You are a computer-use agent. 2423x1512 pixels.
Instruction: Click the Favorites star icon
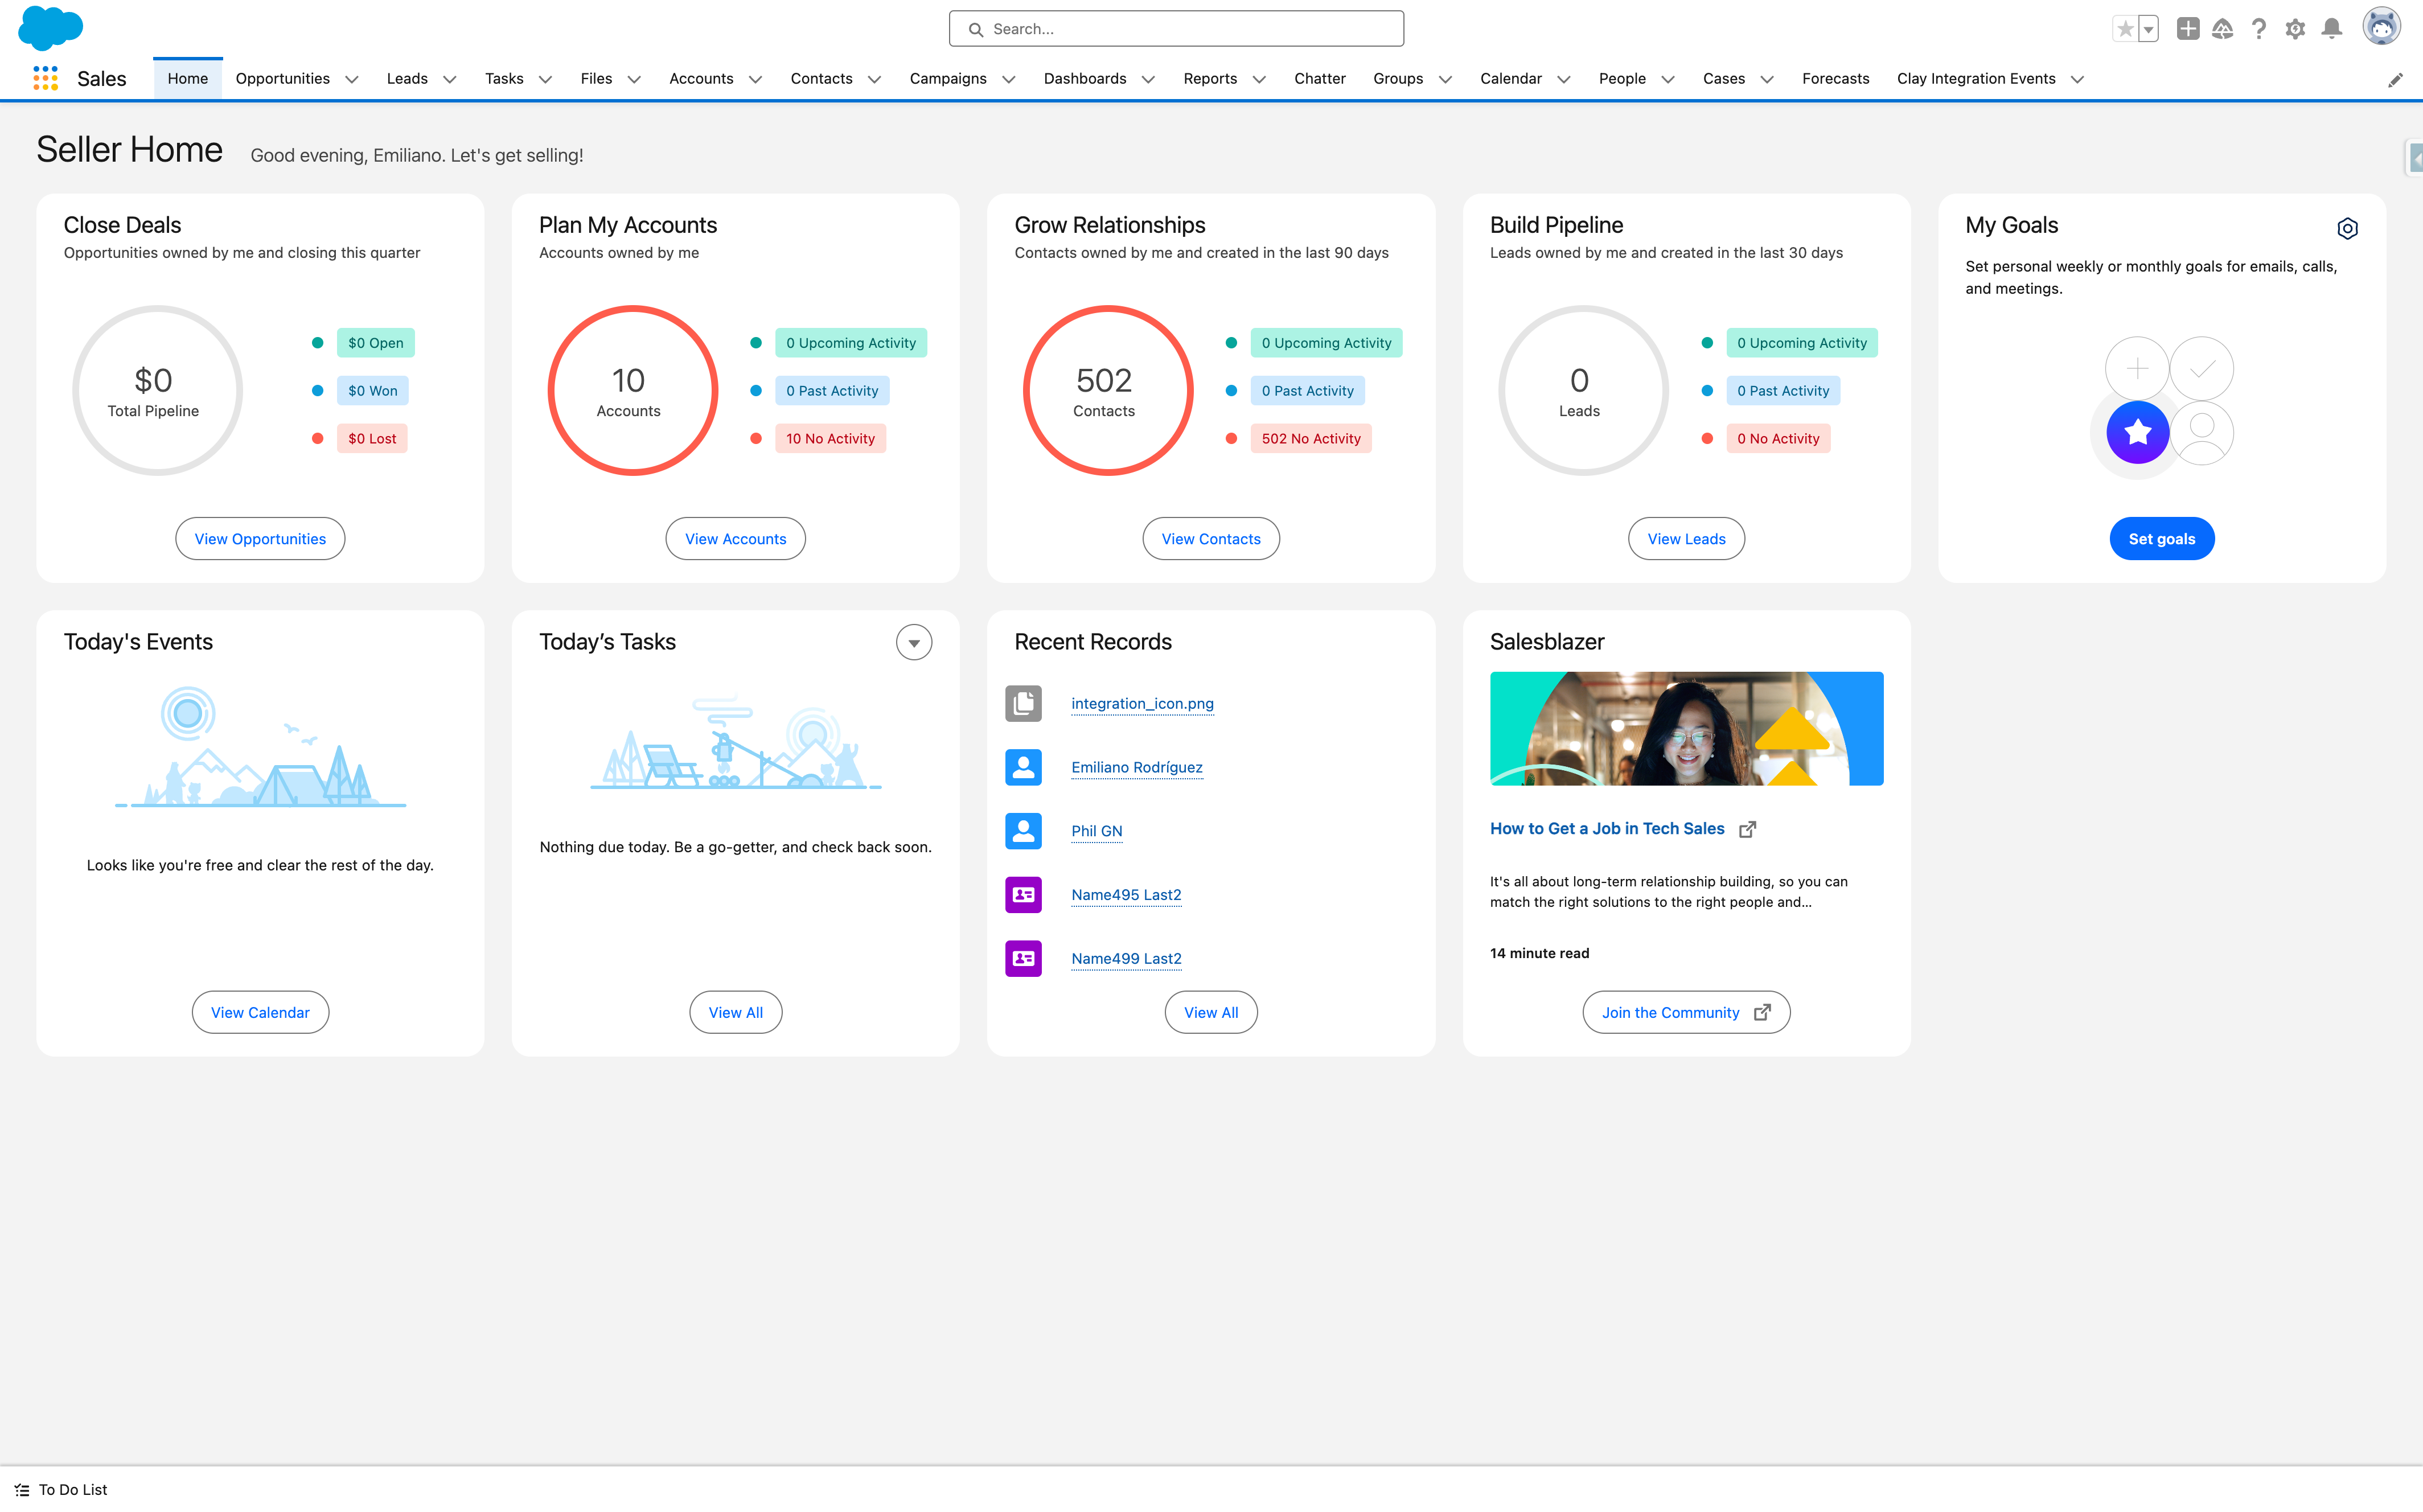[2125, 29]
